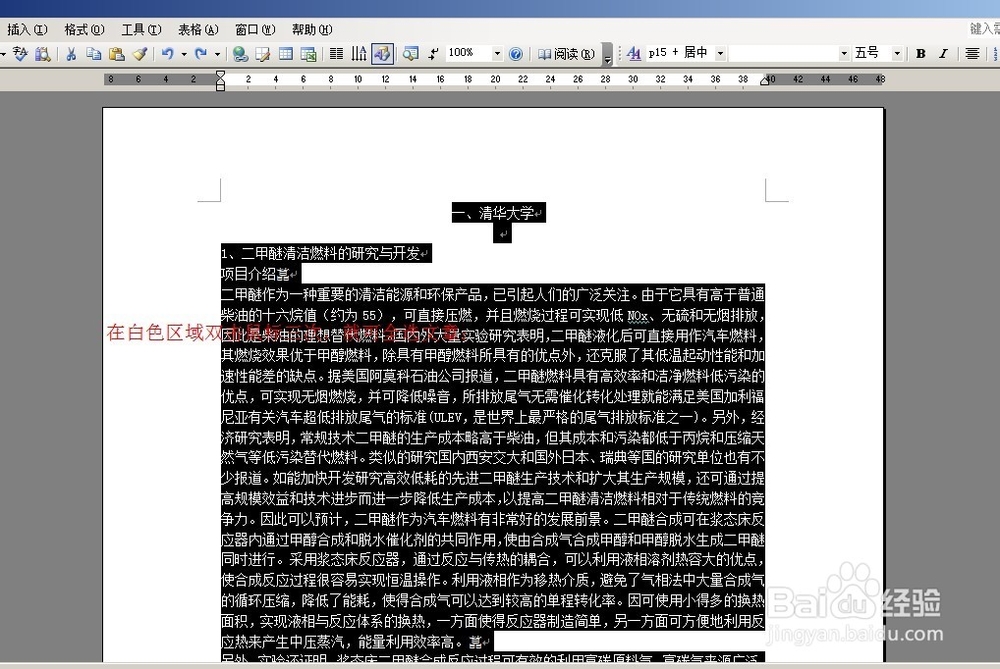The width and height of the screenshot is (1000, 669).
Task: Apply italic formatting with the I button
Action: [942, 53]
